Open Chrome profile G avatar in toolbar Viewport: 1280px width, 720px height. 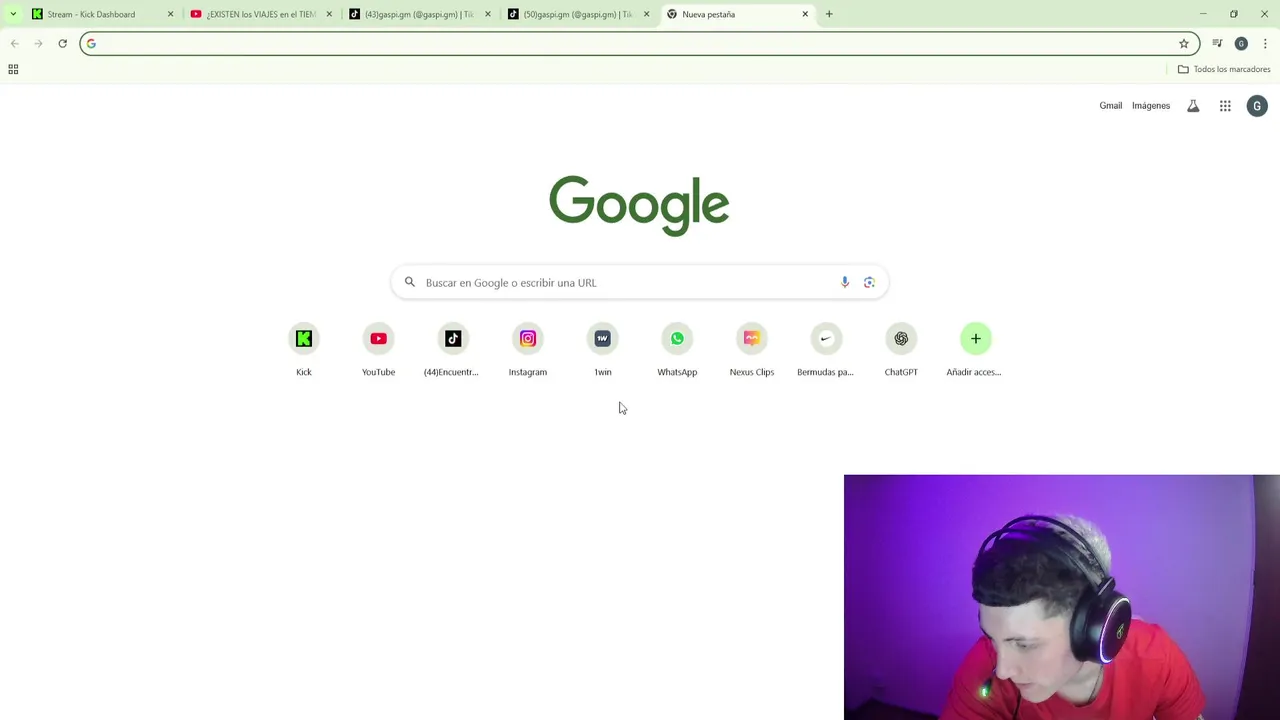click(x=1241, y=43)
